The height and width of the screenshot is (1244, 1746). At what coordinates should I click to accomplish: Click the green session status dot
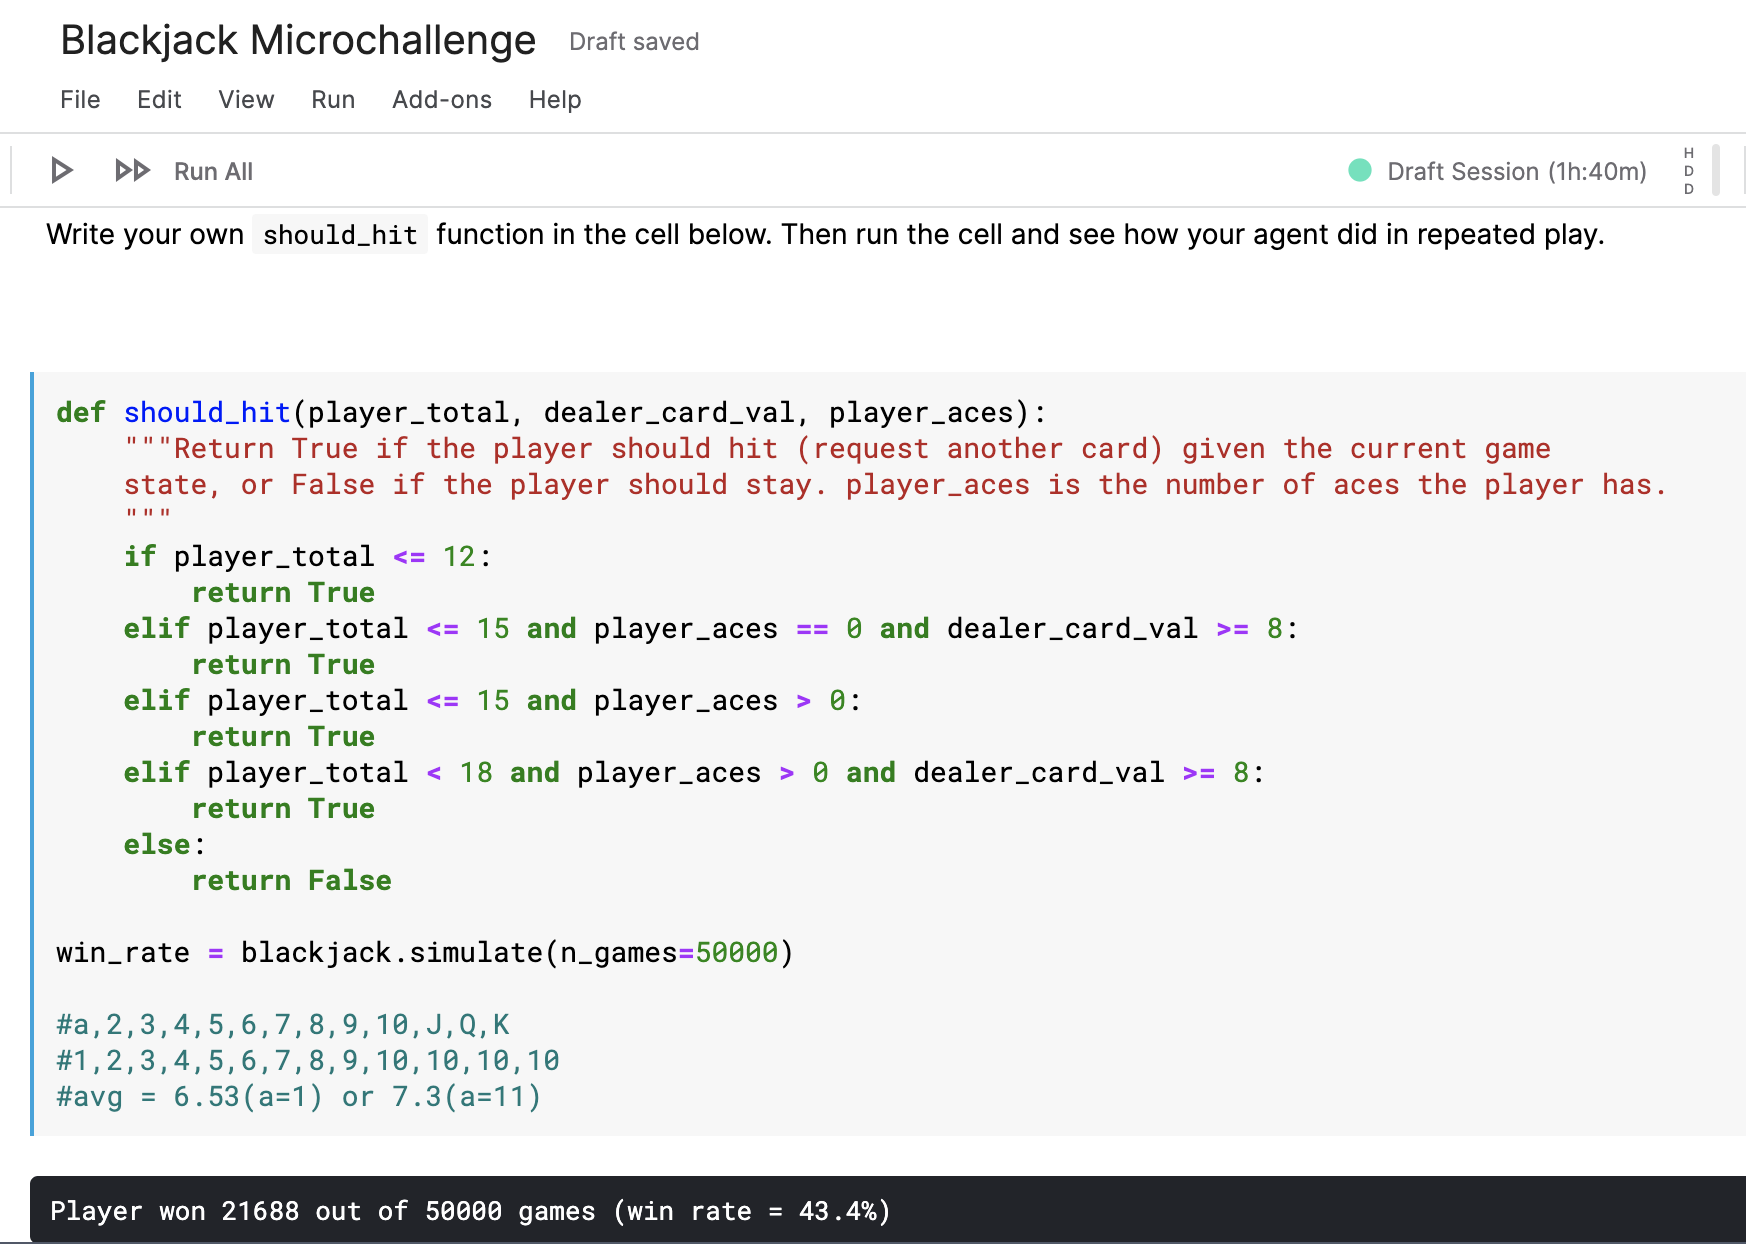tap(1359, 171)
